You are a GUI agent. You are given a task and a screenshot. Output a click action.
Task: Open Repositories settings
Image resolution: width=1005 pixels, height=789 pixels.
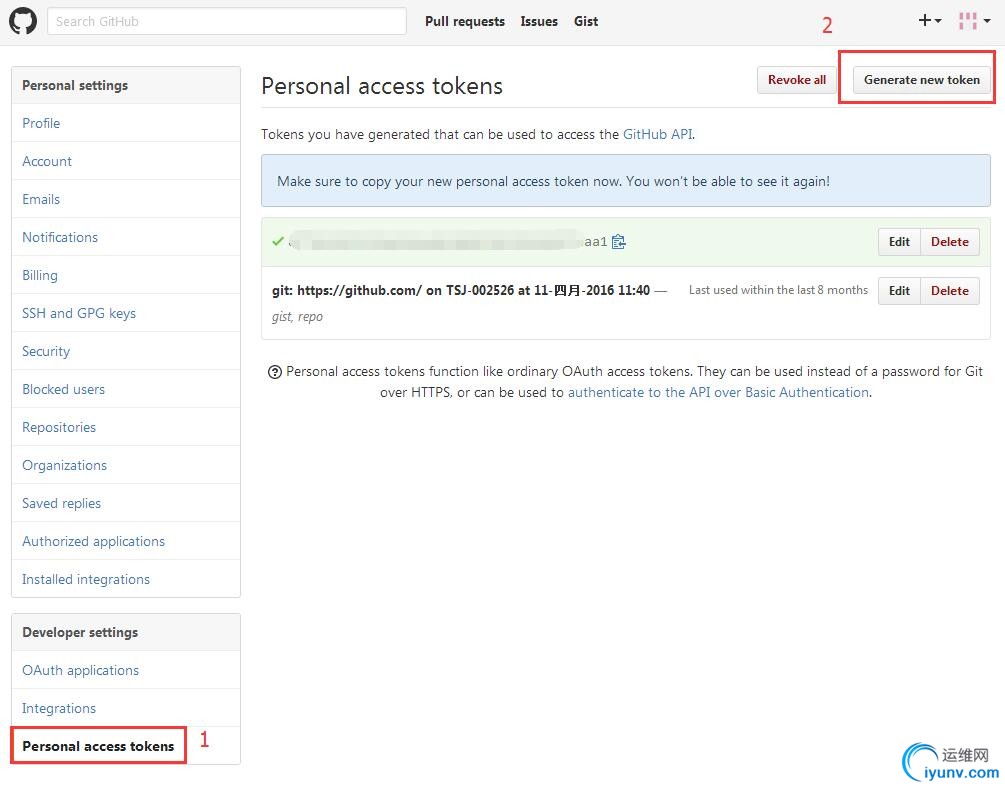pos(126,427)
